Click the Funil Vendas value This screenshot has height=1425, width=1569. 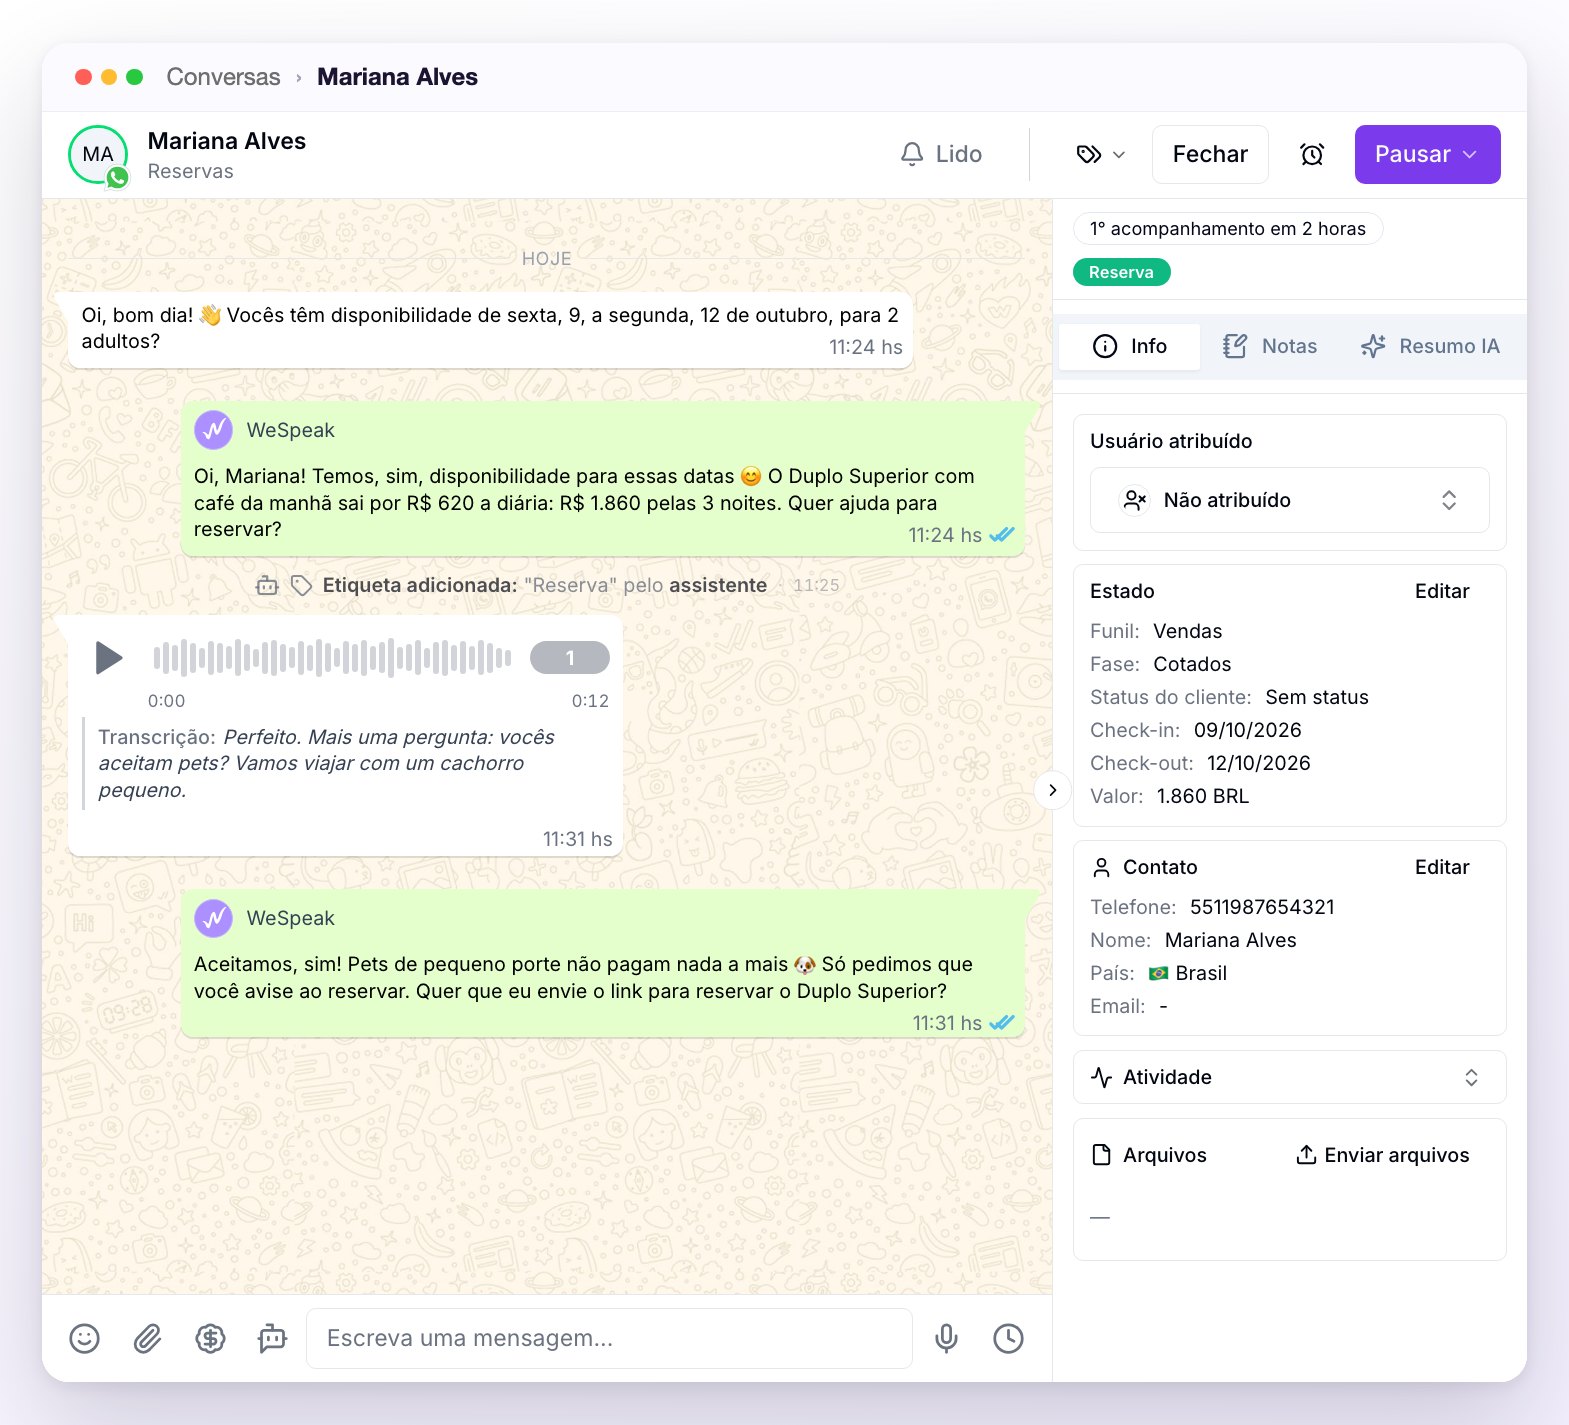[1187, 631]
